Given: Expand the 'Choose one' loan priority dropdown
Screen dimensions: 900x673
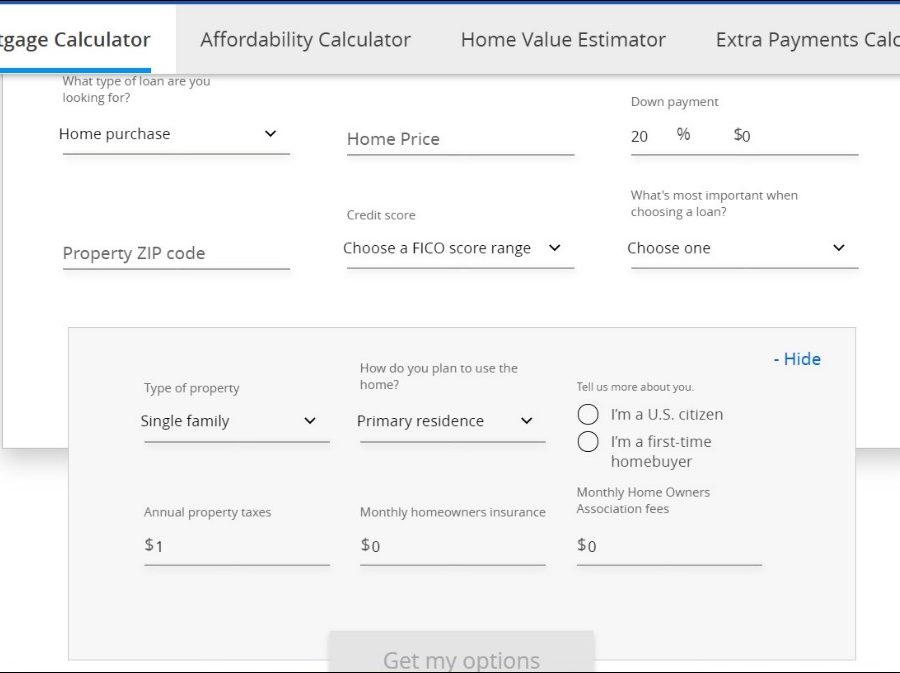Looking at the screenshot, I should [x=743, y=248].
